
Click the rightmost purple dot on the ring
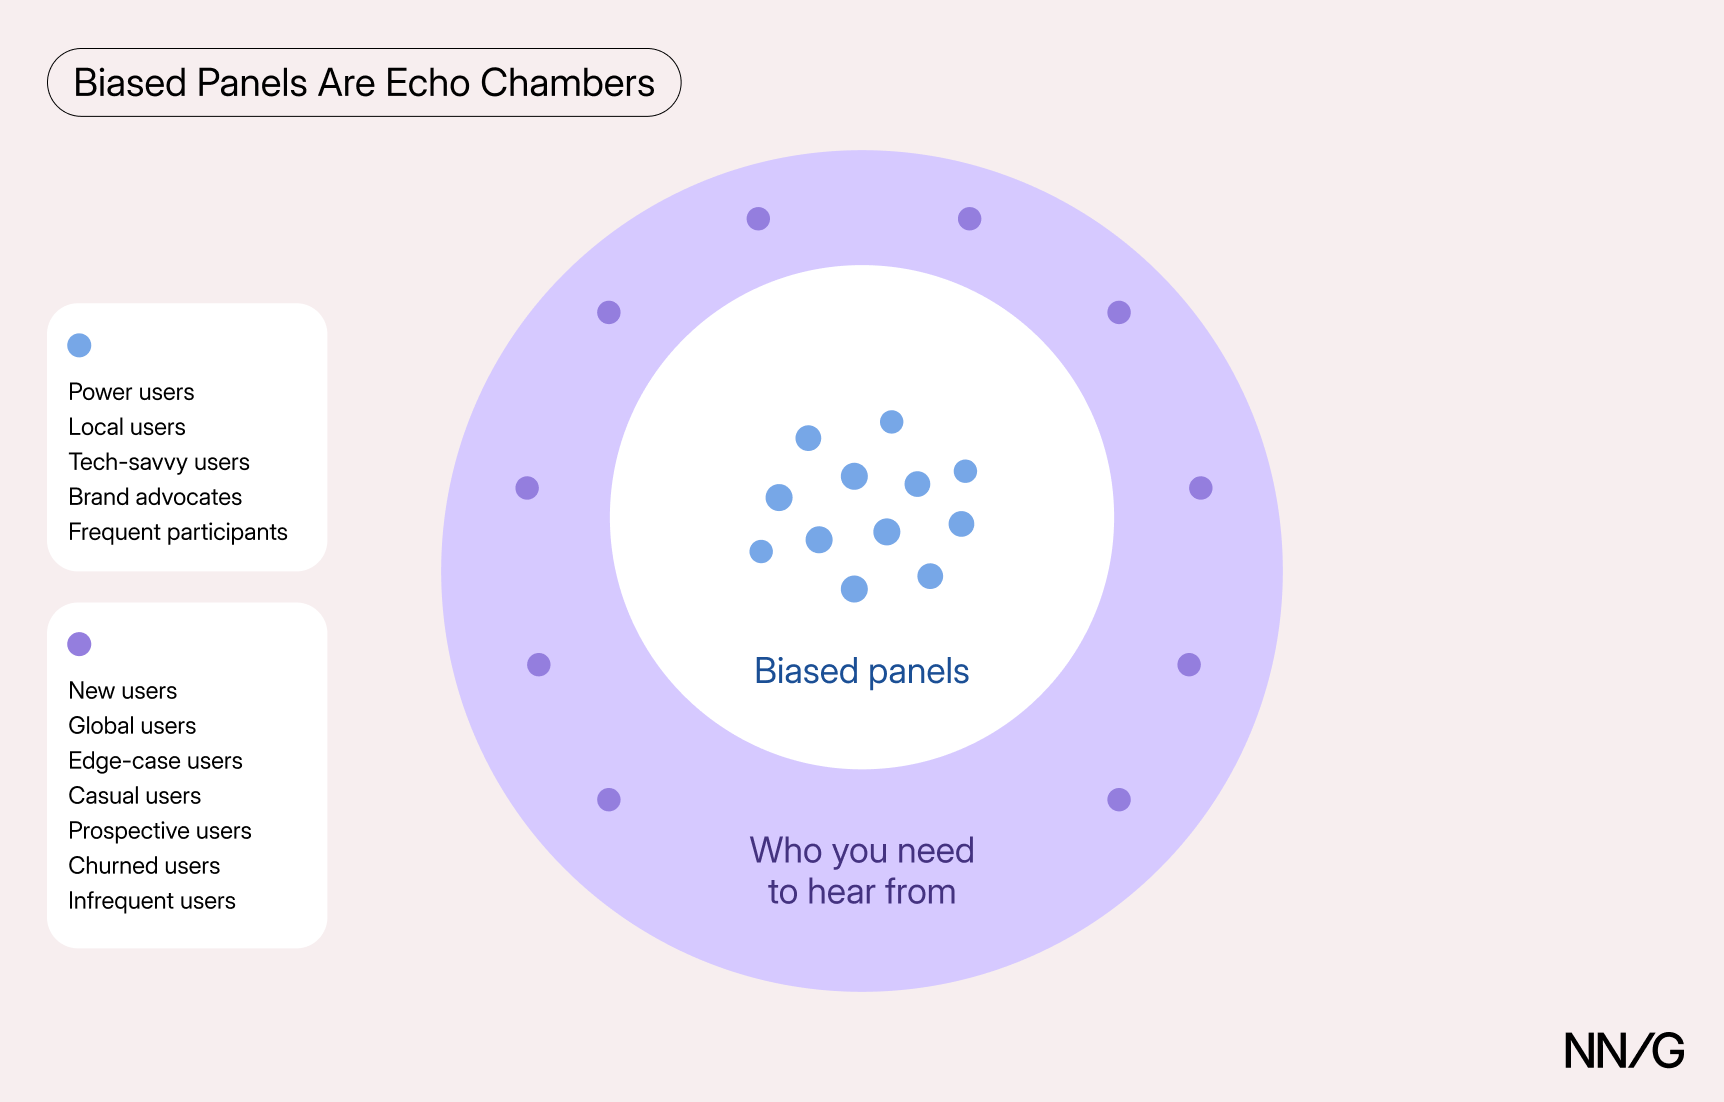pos(1200,488)
